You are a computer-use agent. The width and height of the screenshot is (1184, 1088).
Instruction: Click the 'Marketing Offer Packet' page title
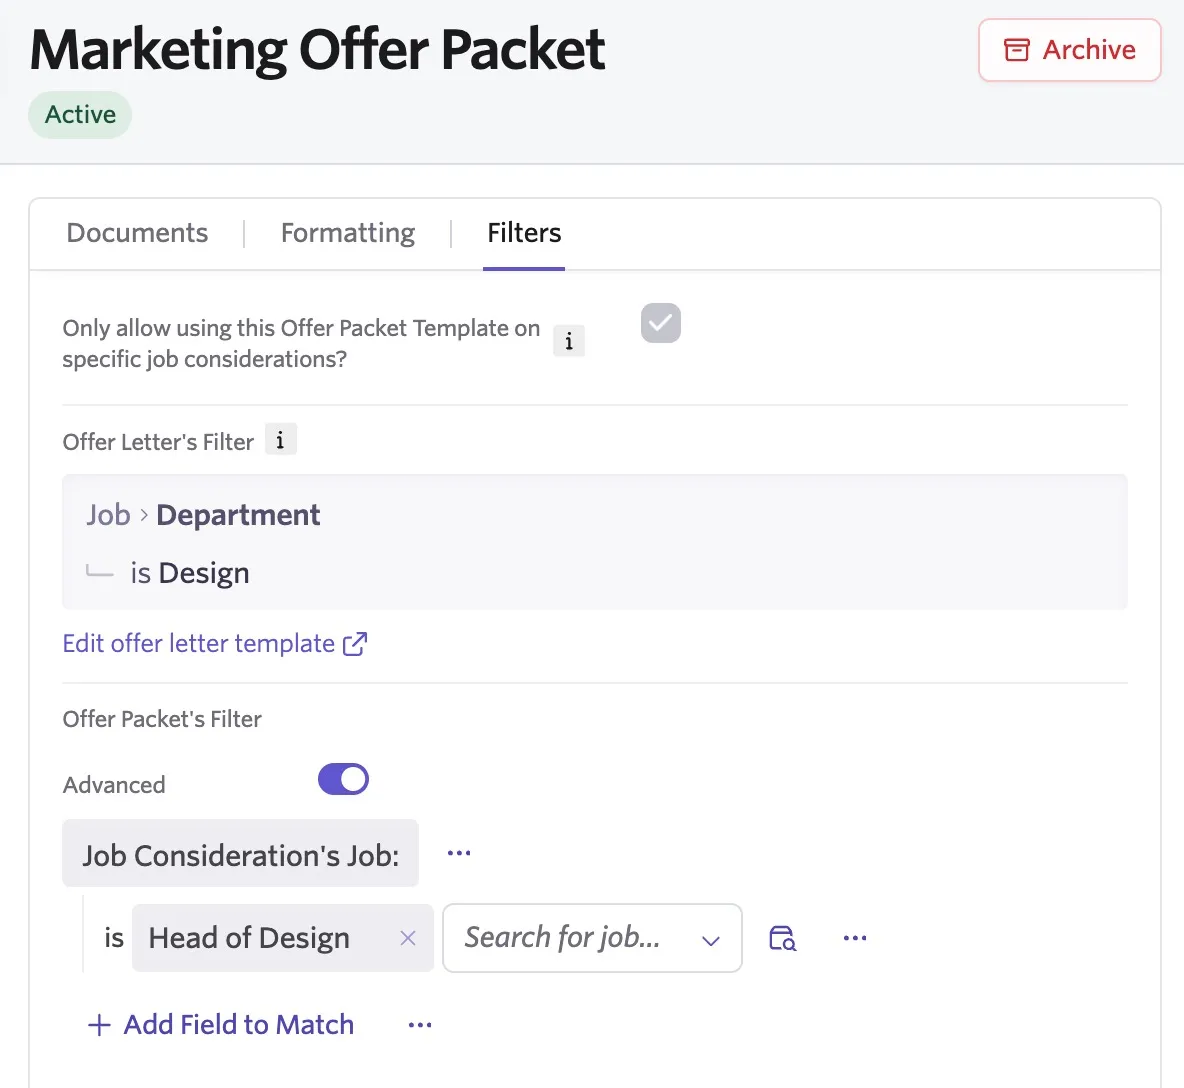point(317,50)
